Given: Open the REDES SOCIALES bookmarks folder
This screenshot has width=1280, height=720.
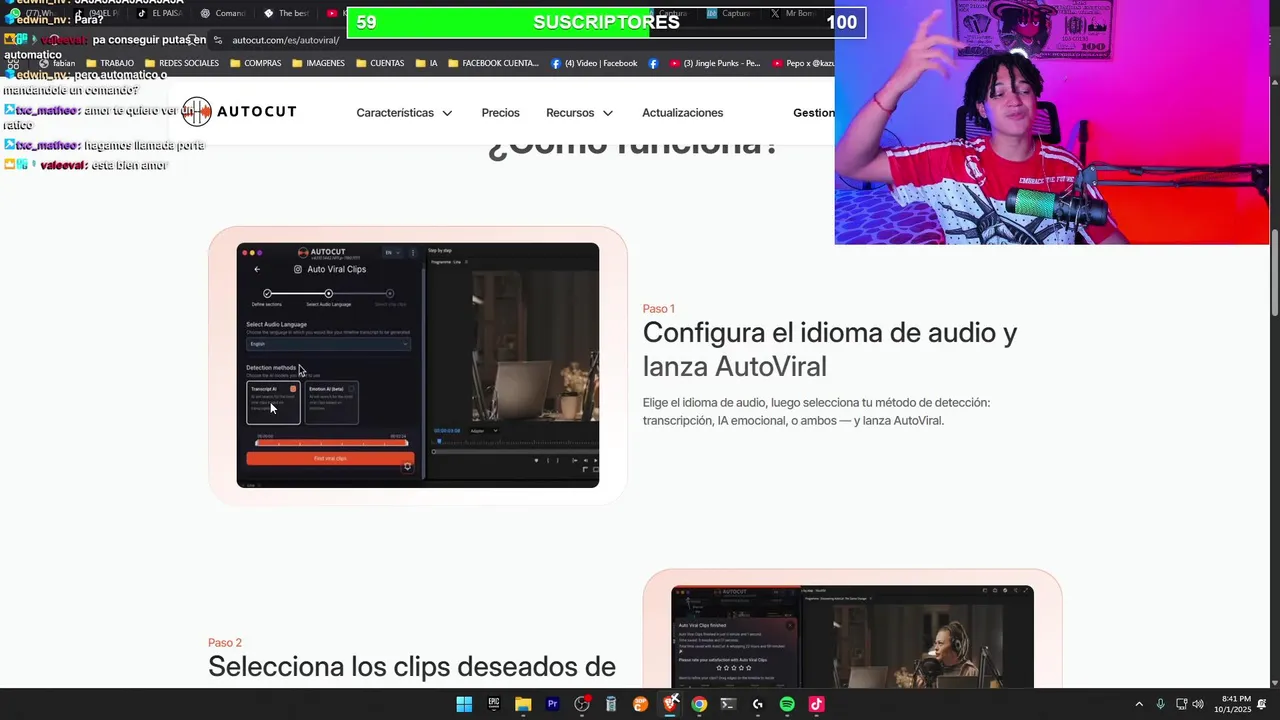Looking at the screenshot, I should click(182, 63).
